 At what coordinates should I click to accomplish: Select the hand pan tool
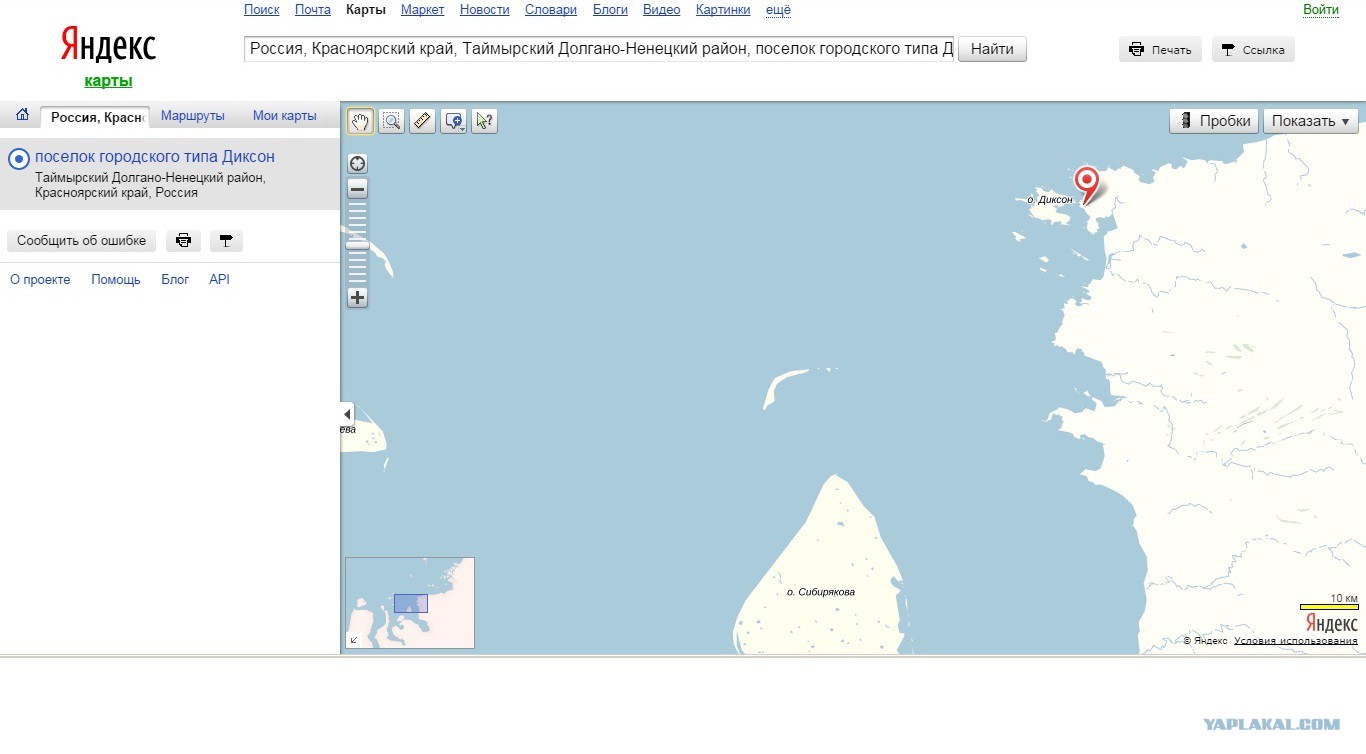pyautogui.click(x=360, y=121)
